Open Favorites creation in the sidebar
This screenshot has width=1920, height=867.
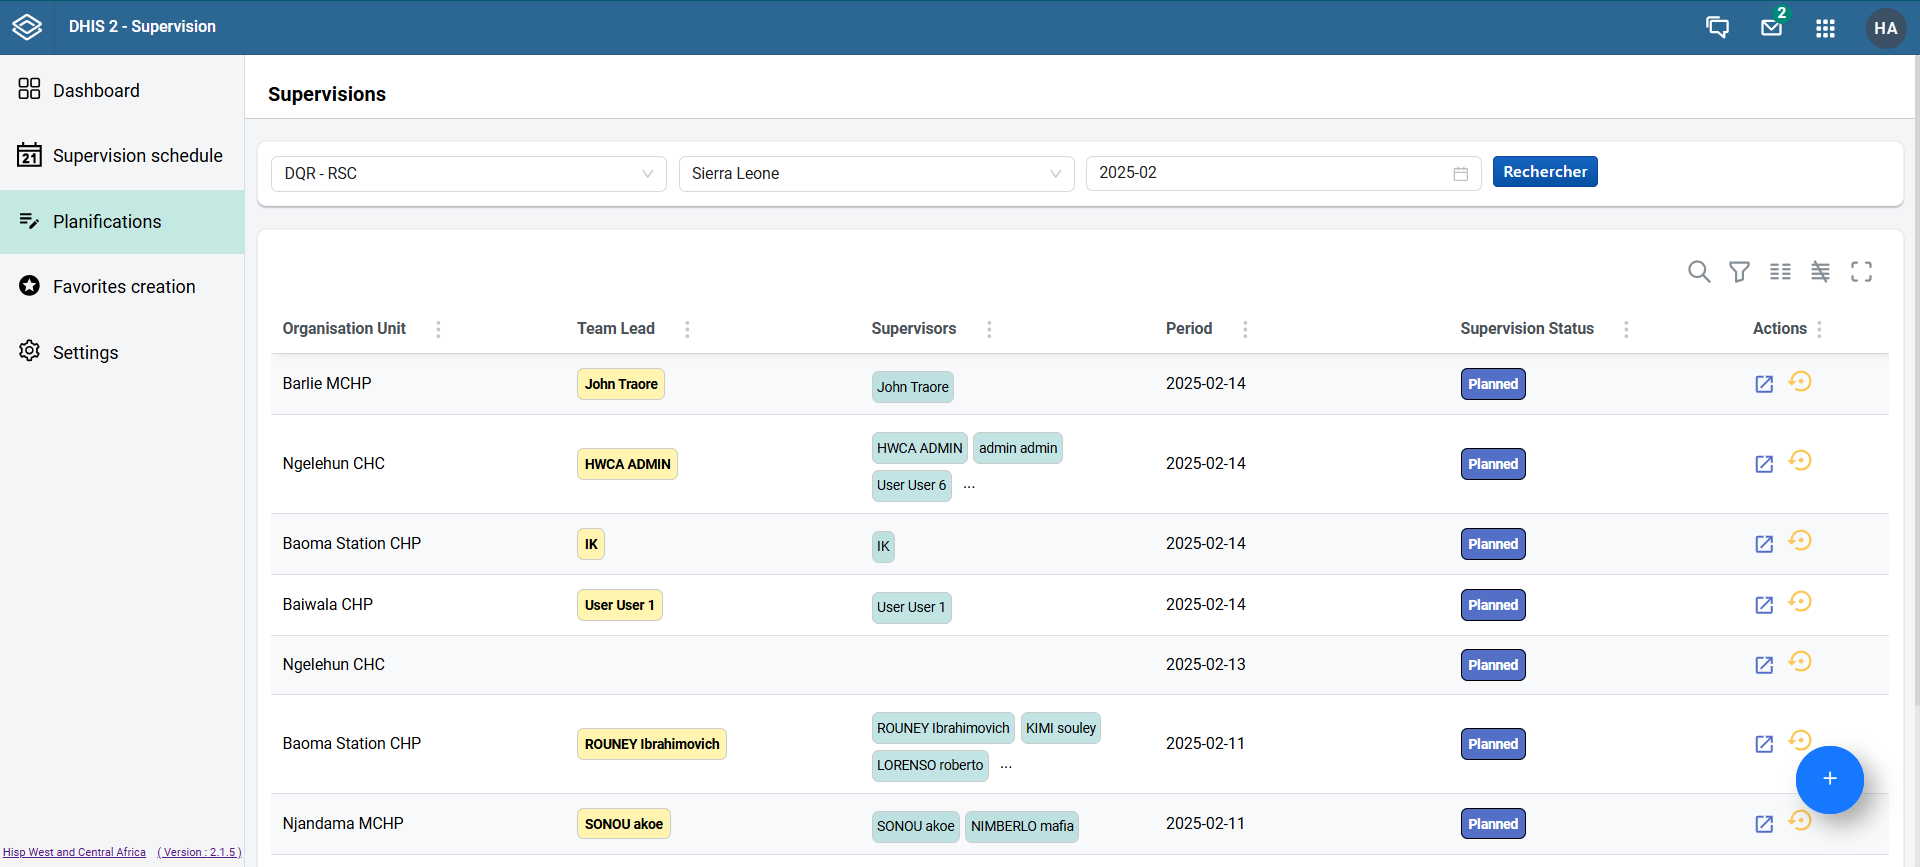click(122, 287)
